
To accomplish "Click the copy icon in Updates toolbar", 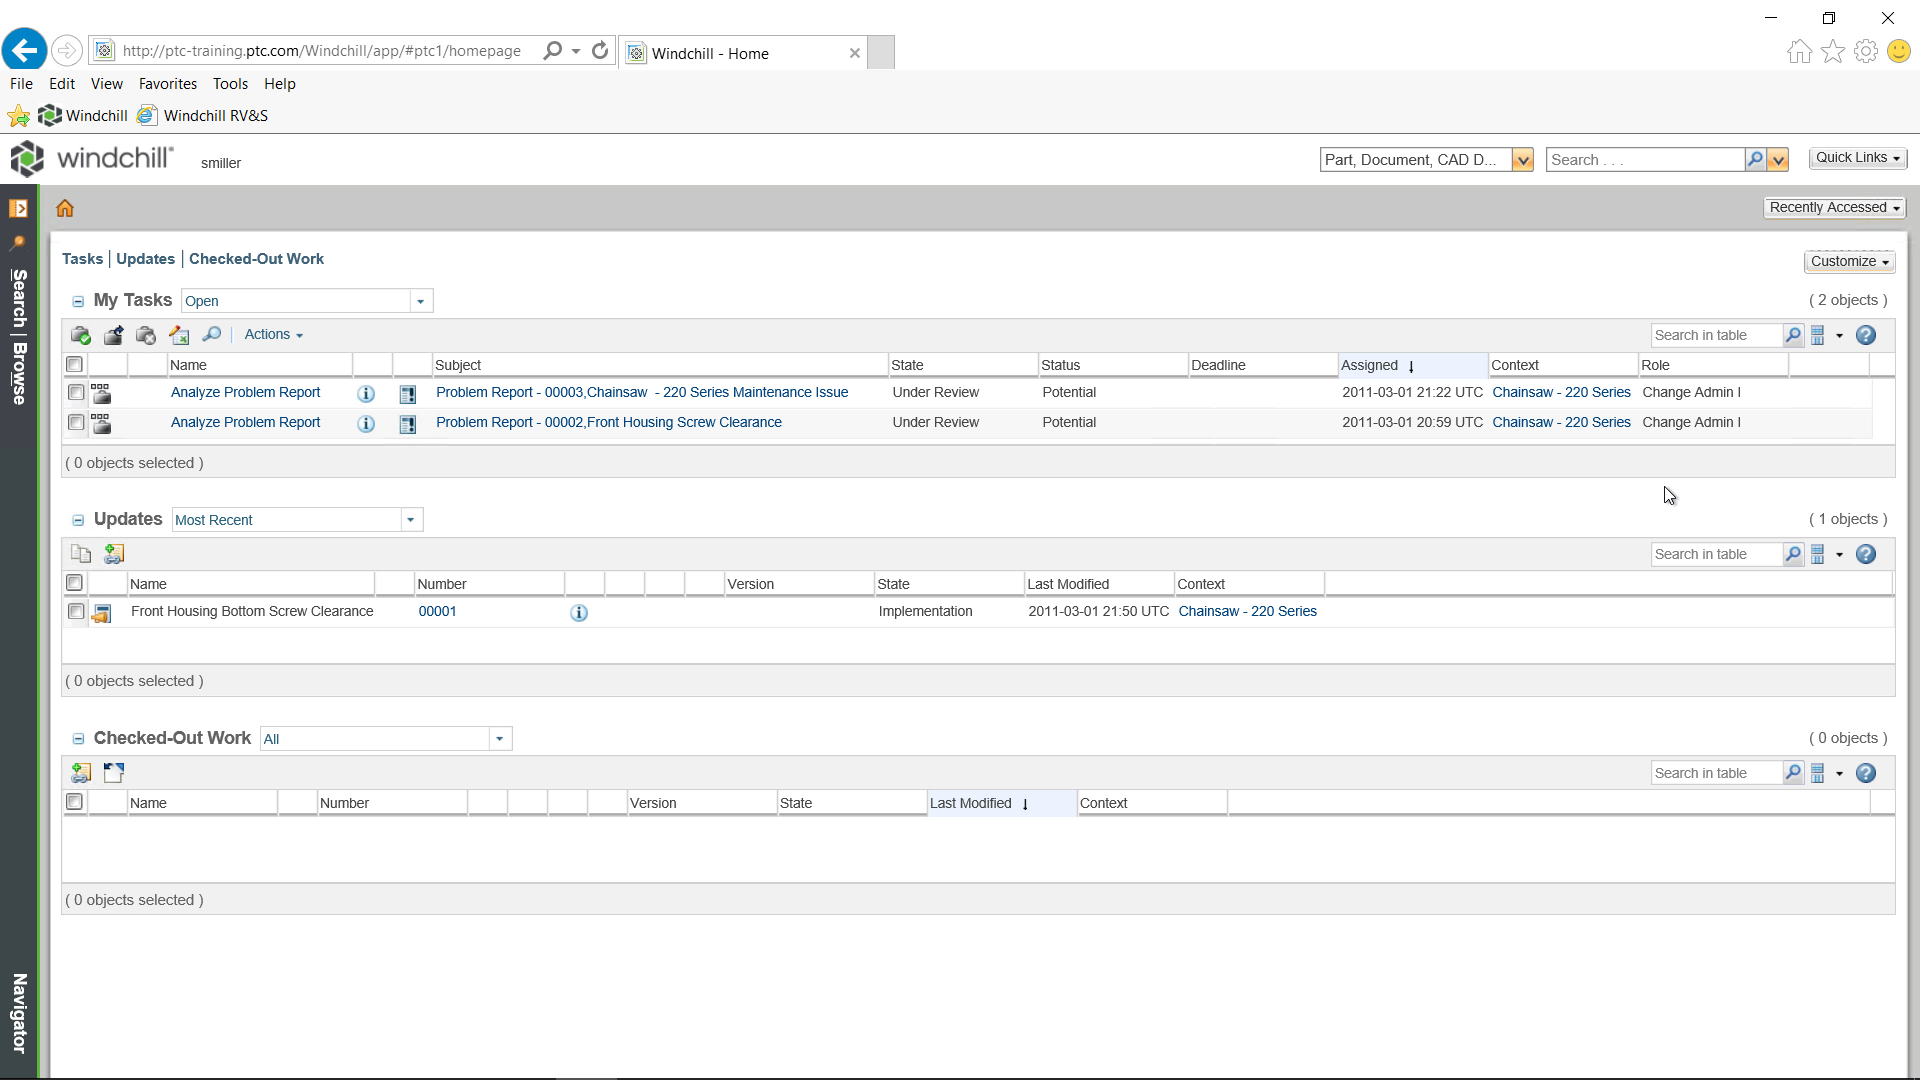I will [81, 554].
